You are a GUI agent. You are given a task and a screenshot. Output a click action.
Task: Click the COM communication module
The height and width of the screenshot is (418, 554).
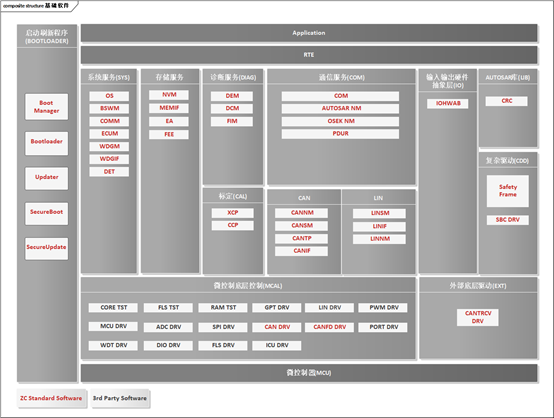pyautogui.click(x=341, y=96)
